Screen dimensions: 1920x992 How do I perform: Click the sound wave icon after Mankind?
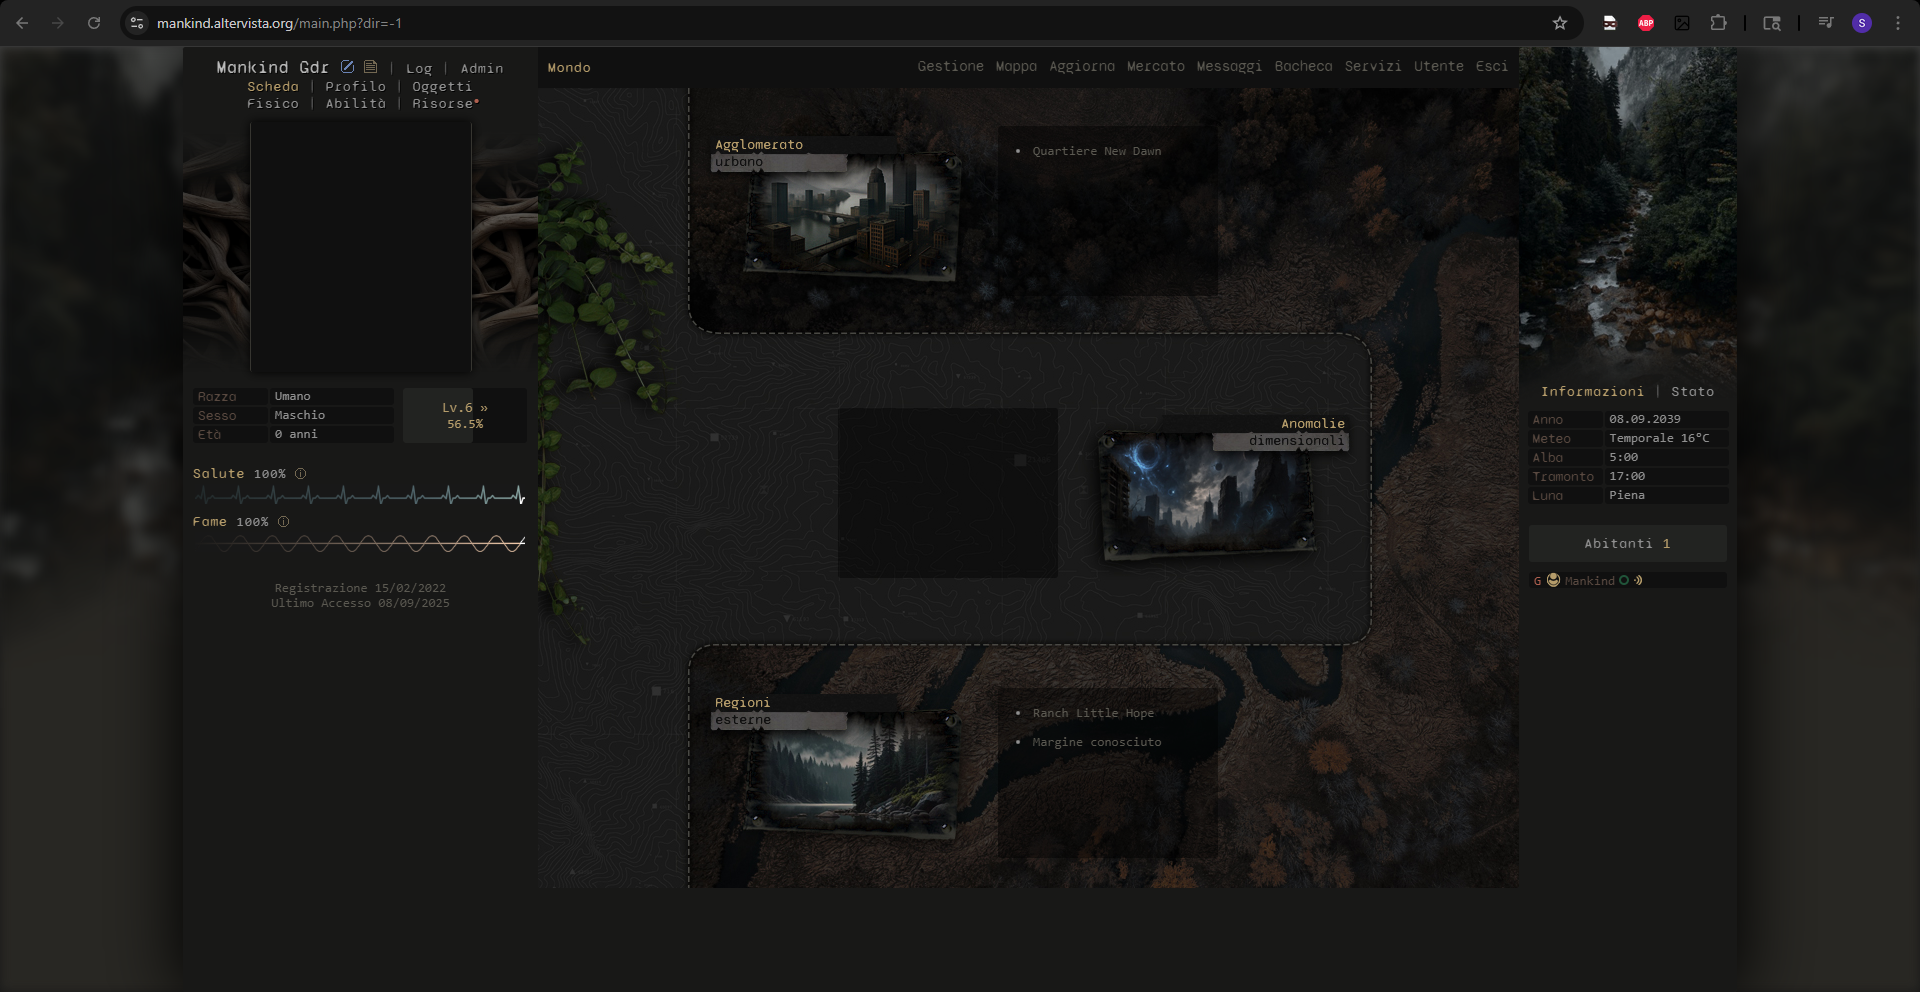click(1638, 580)
